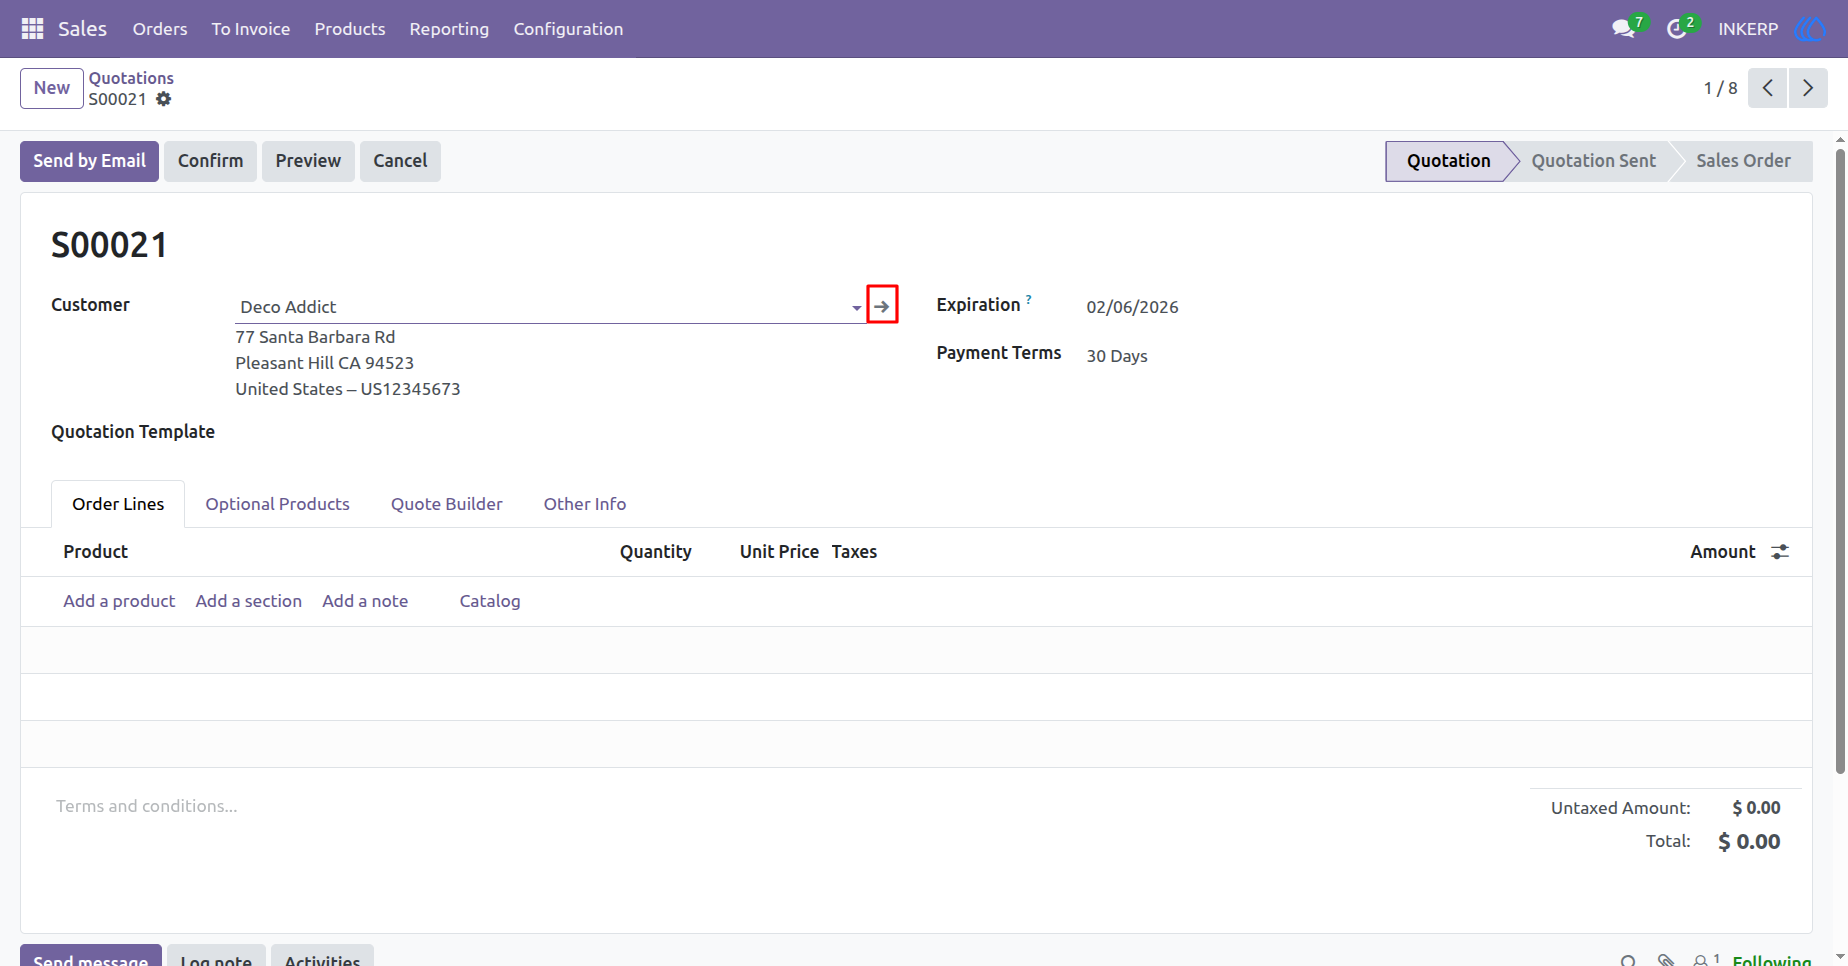This screenshot has height=966, width=1848.
Task: Go to the next record arrow
Action: click(1808, 88)
